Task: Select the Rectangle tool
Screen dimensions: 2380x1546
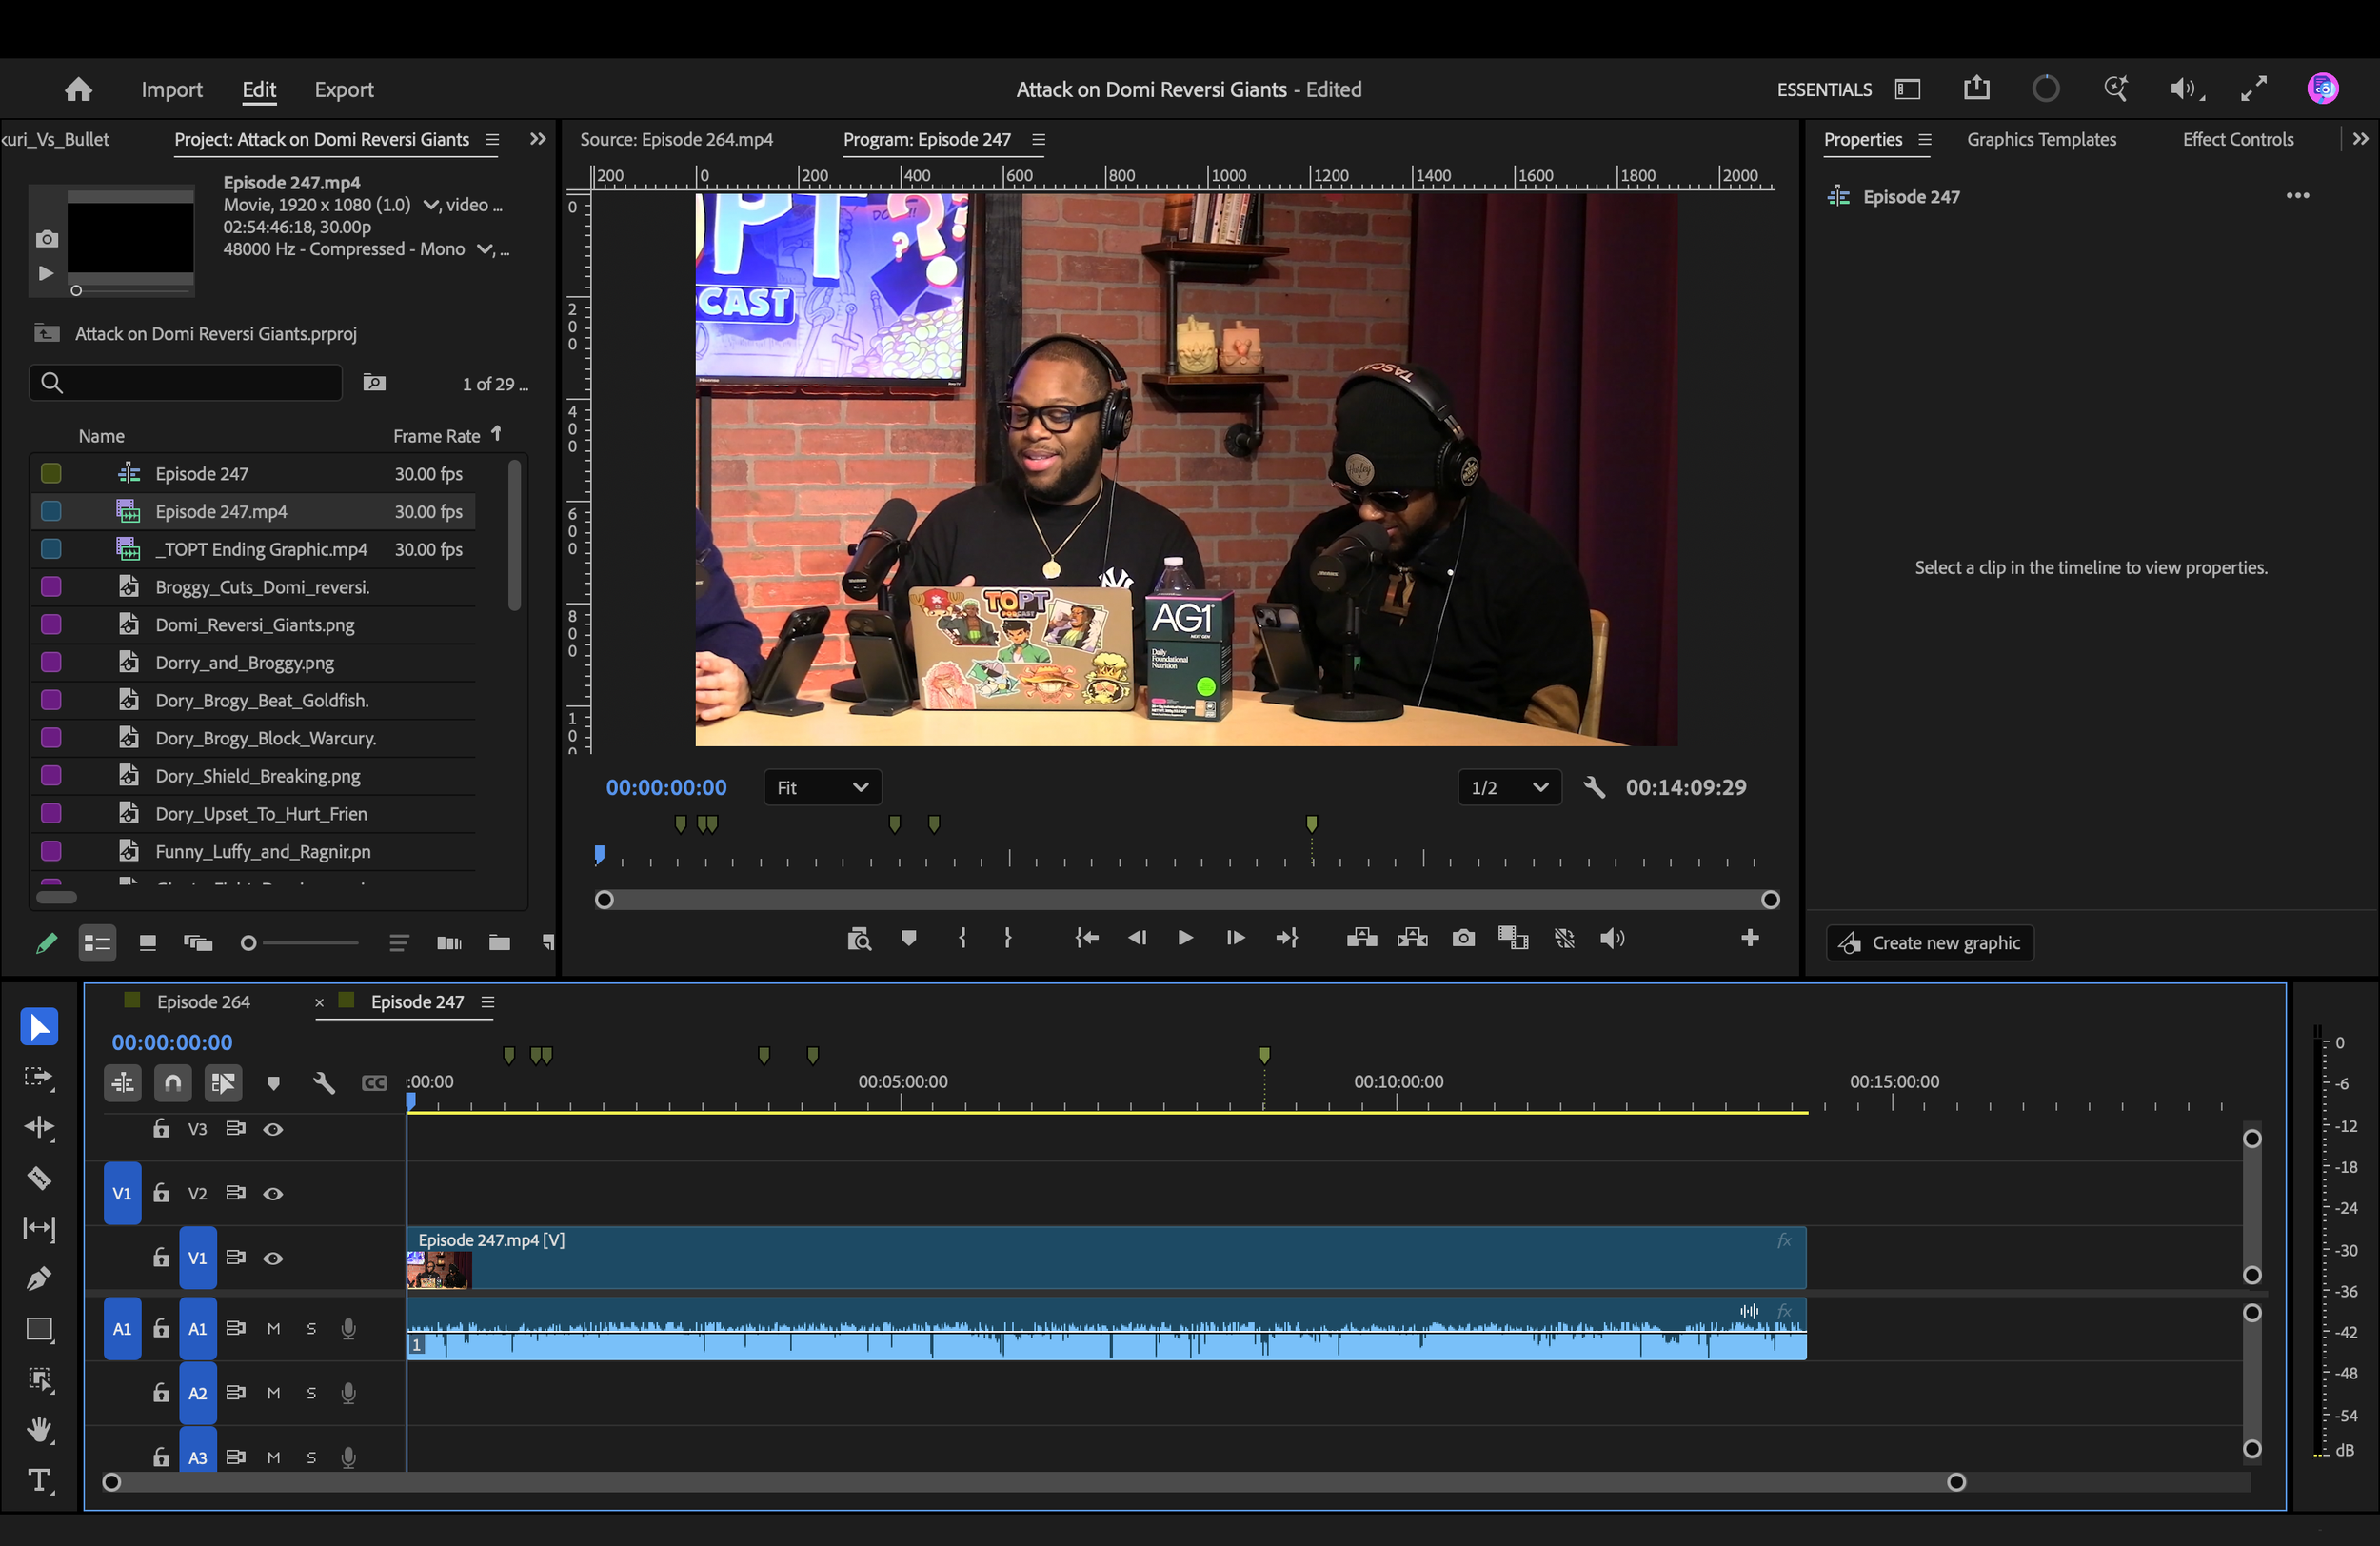Action: (39, 1329)
